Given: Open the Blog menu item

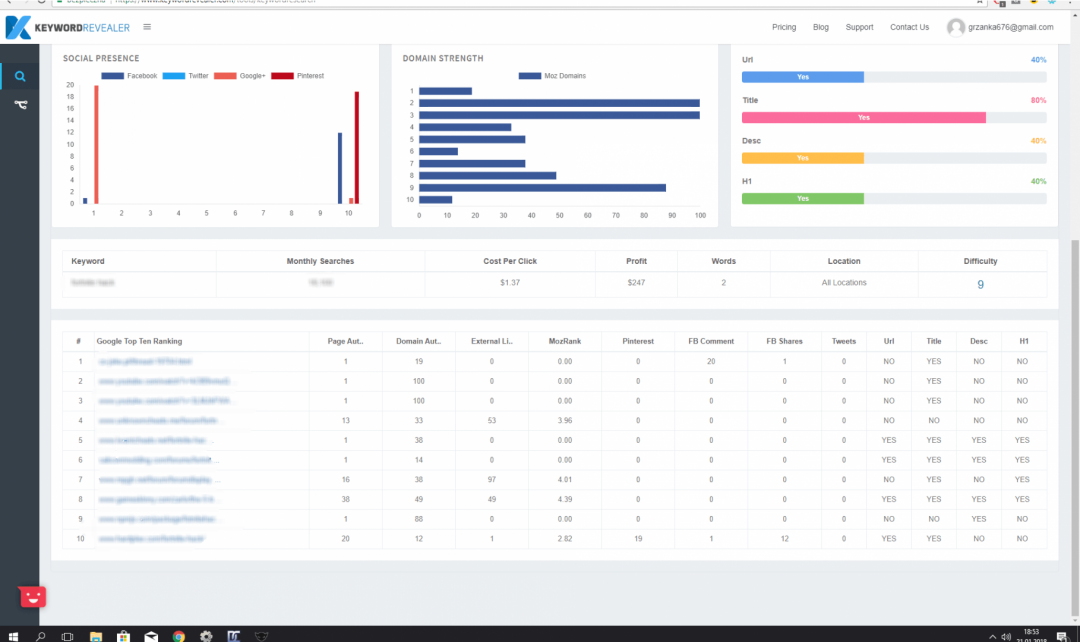Looking at the screenshot, I should click(x=820, y=28).
